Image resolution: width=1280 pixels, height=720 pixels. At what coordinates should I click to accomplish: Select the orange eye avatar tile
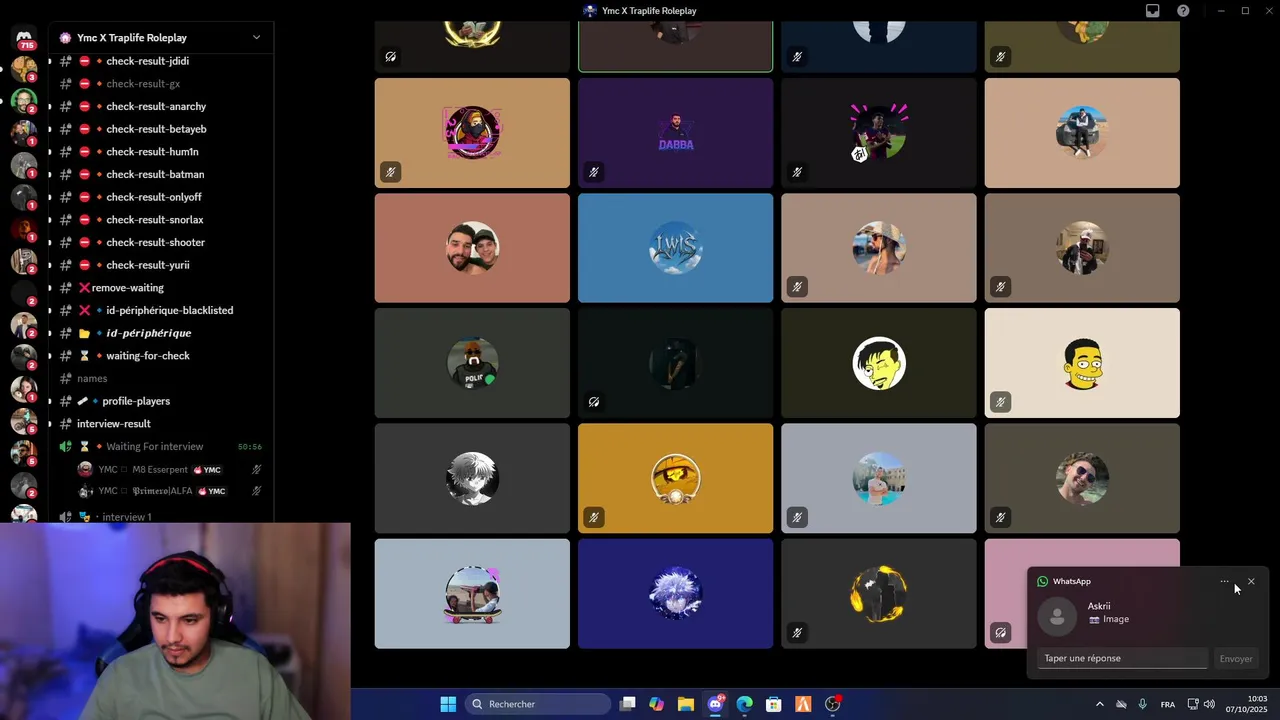point(675,478)
